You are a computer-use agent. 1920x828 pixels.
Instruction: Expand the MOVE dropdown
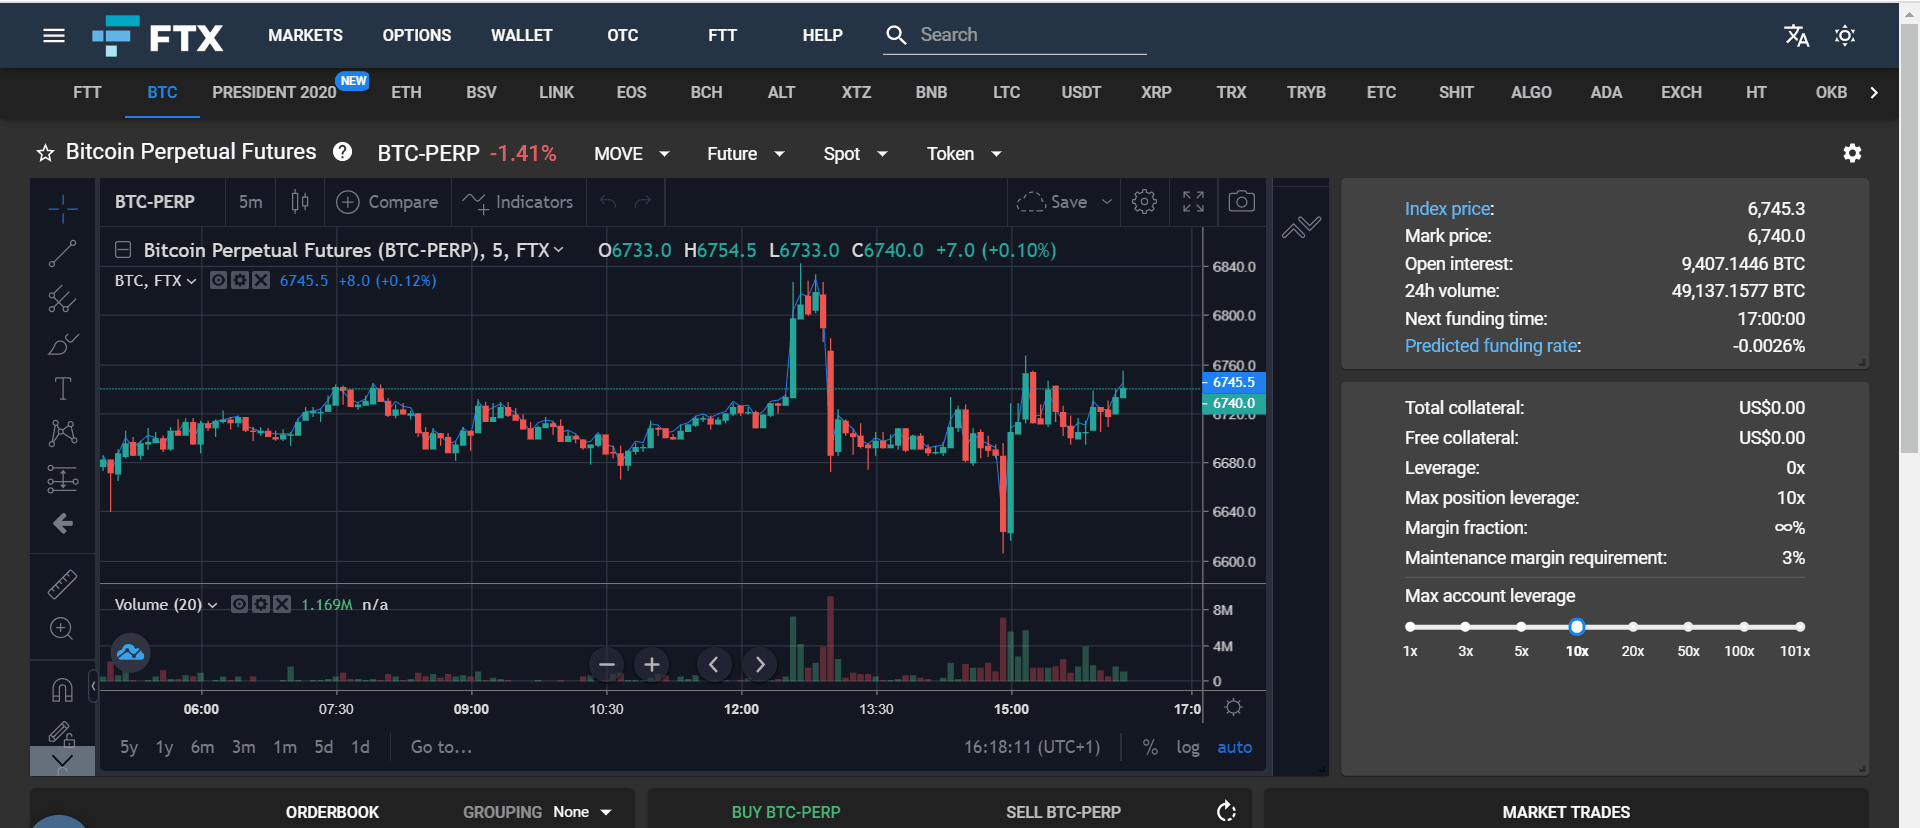pos(631,154)
